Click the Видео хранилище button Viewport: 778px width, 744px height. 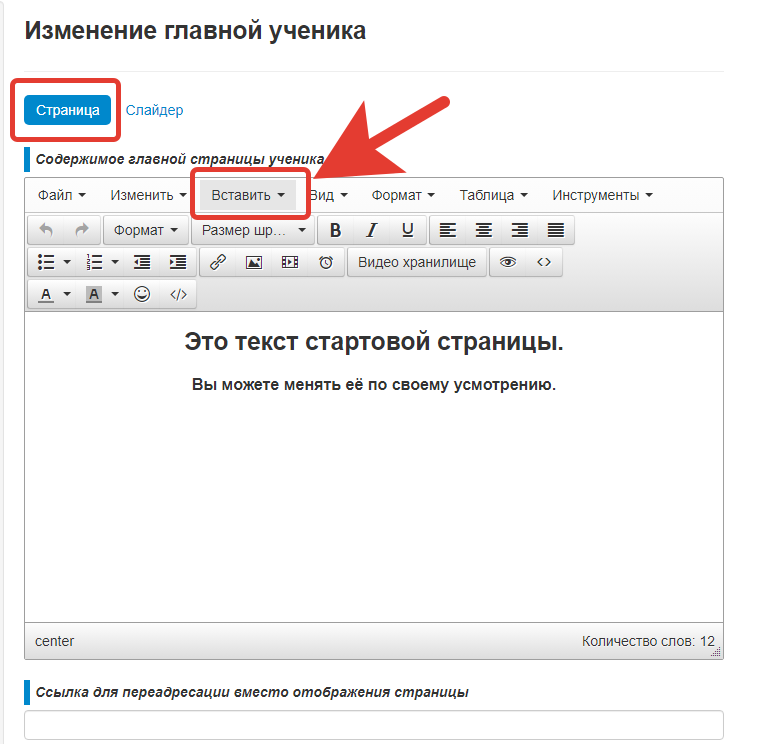pos(418,262)
